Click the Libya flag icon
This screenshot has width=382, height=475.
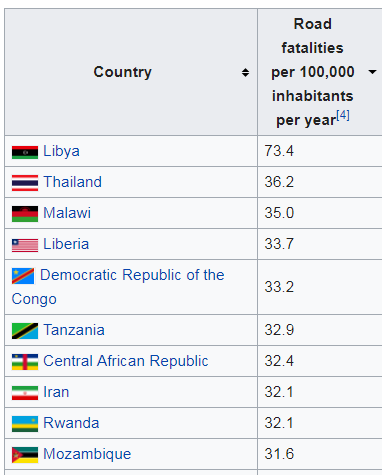pyautogui.click(x=25, y=153)
